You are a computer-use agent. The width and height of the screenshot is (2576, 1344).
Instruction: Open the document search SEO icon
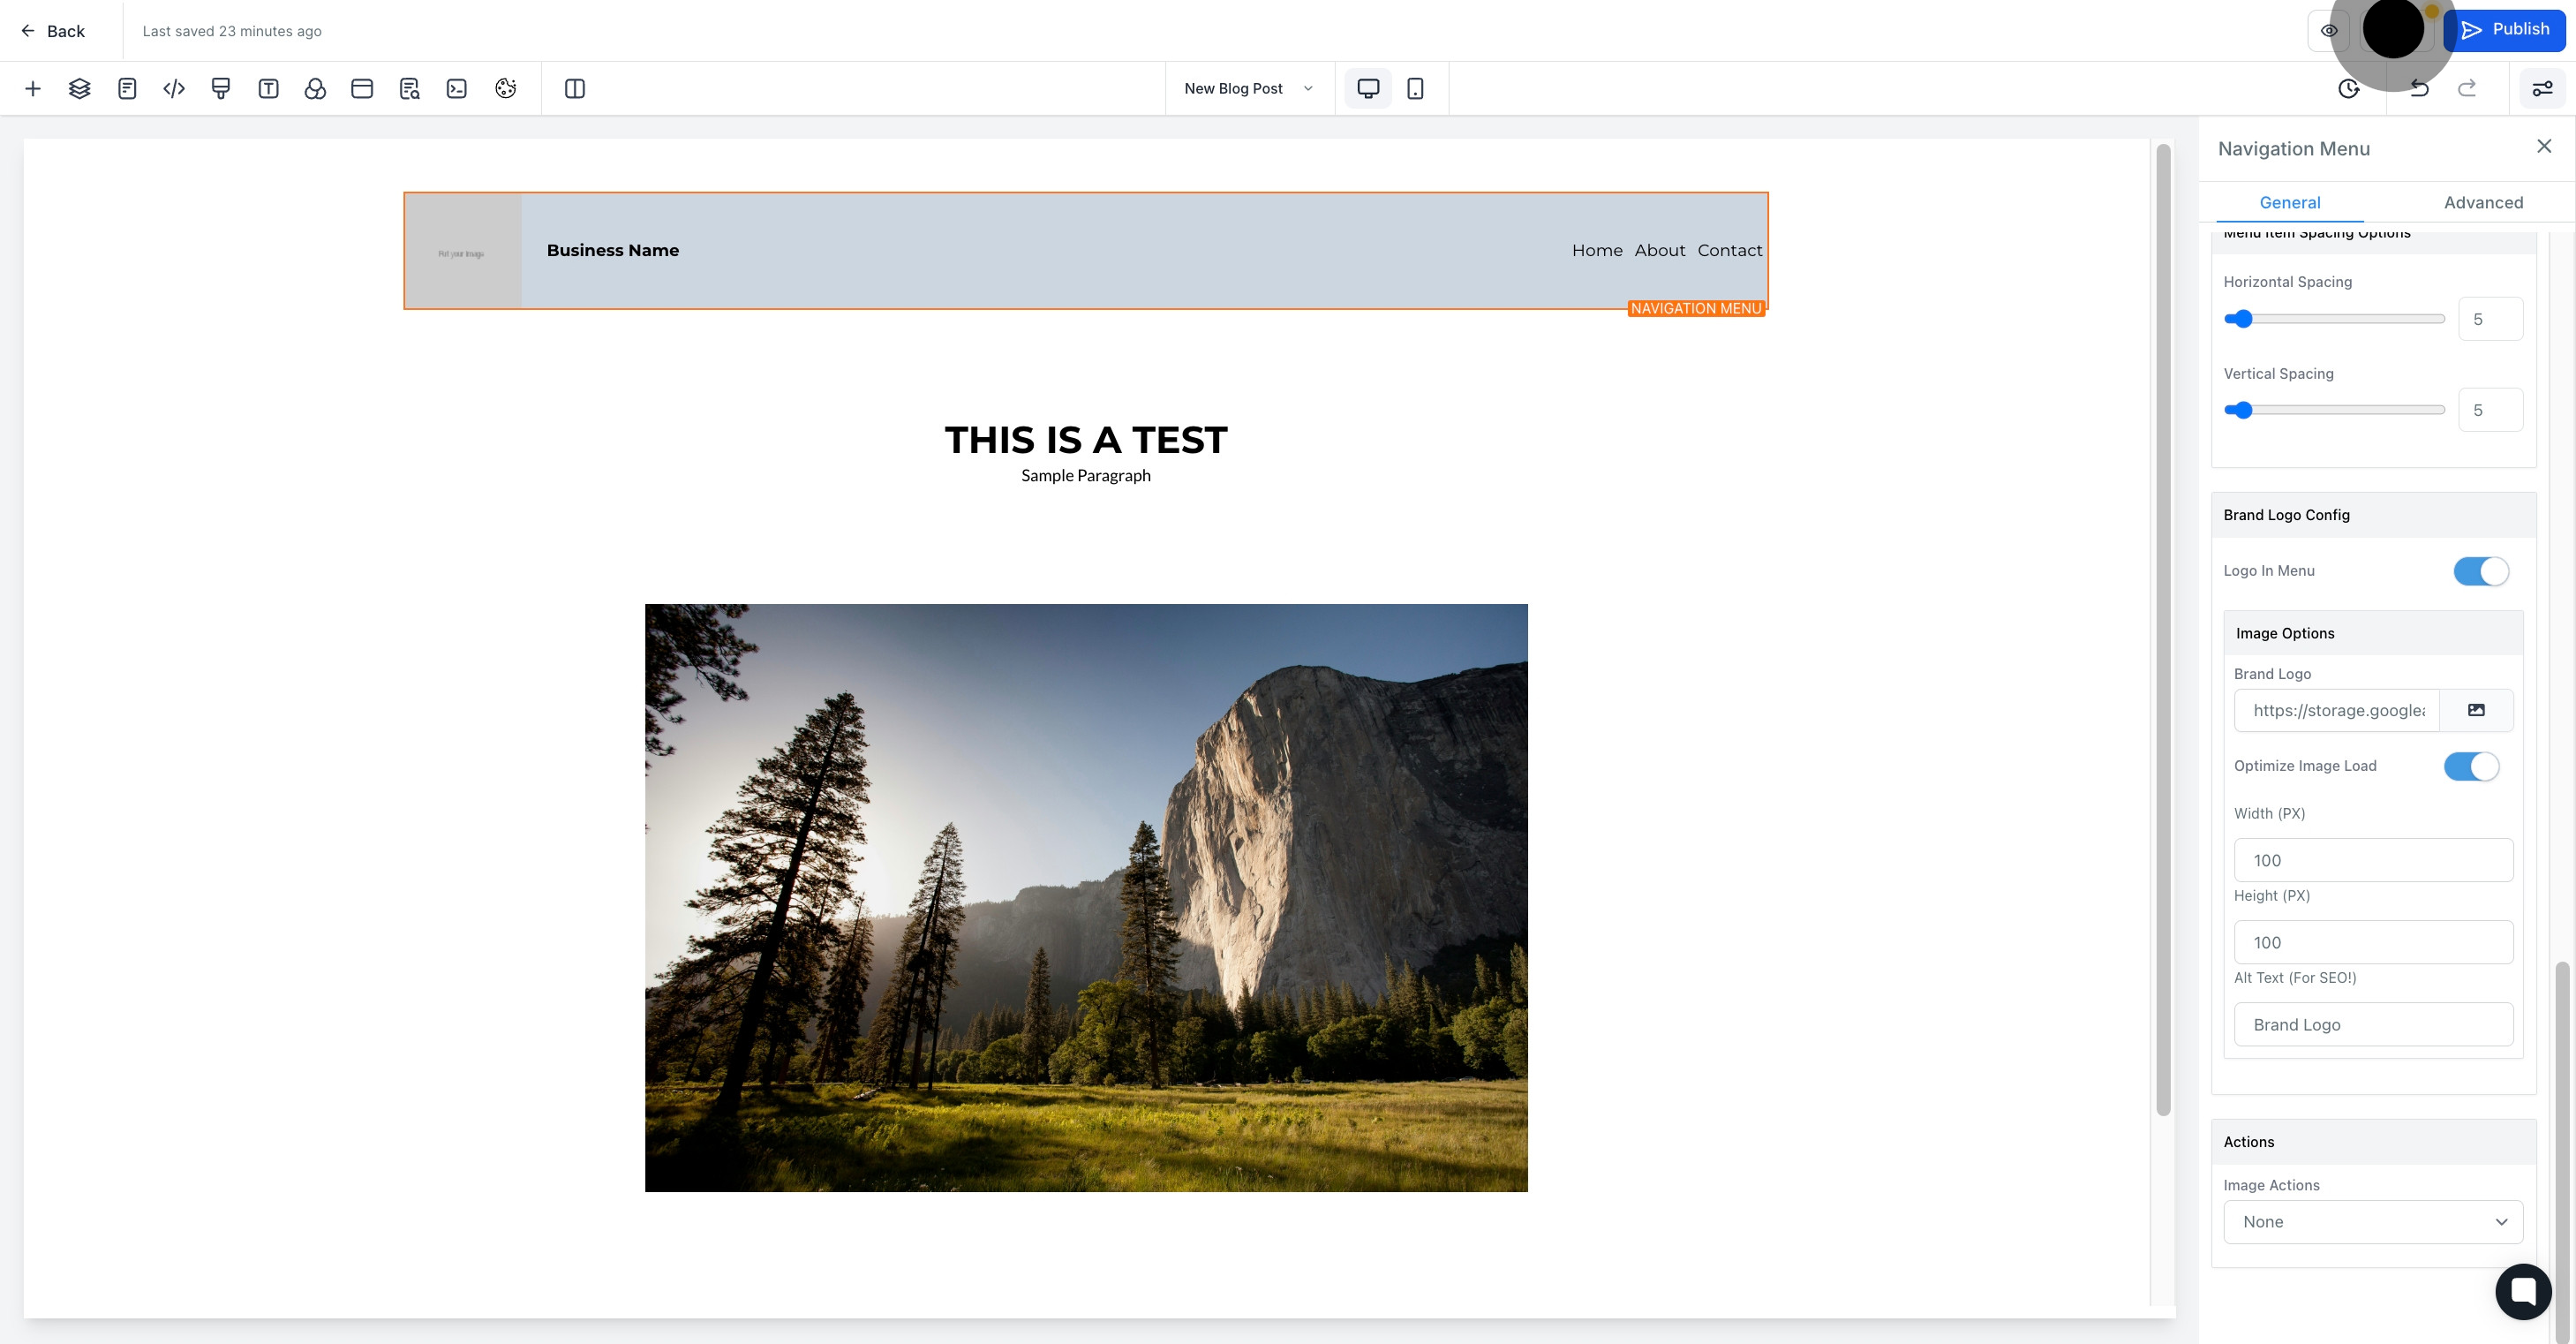(x=410, y=89)
